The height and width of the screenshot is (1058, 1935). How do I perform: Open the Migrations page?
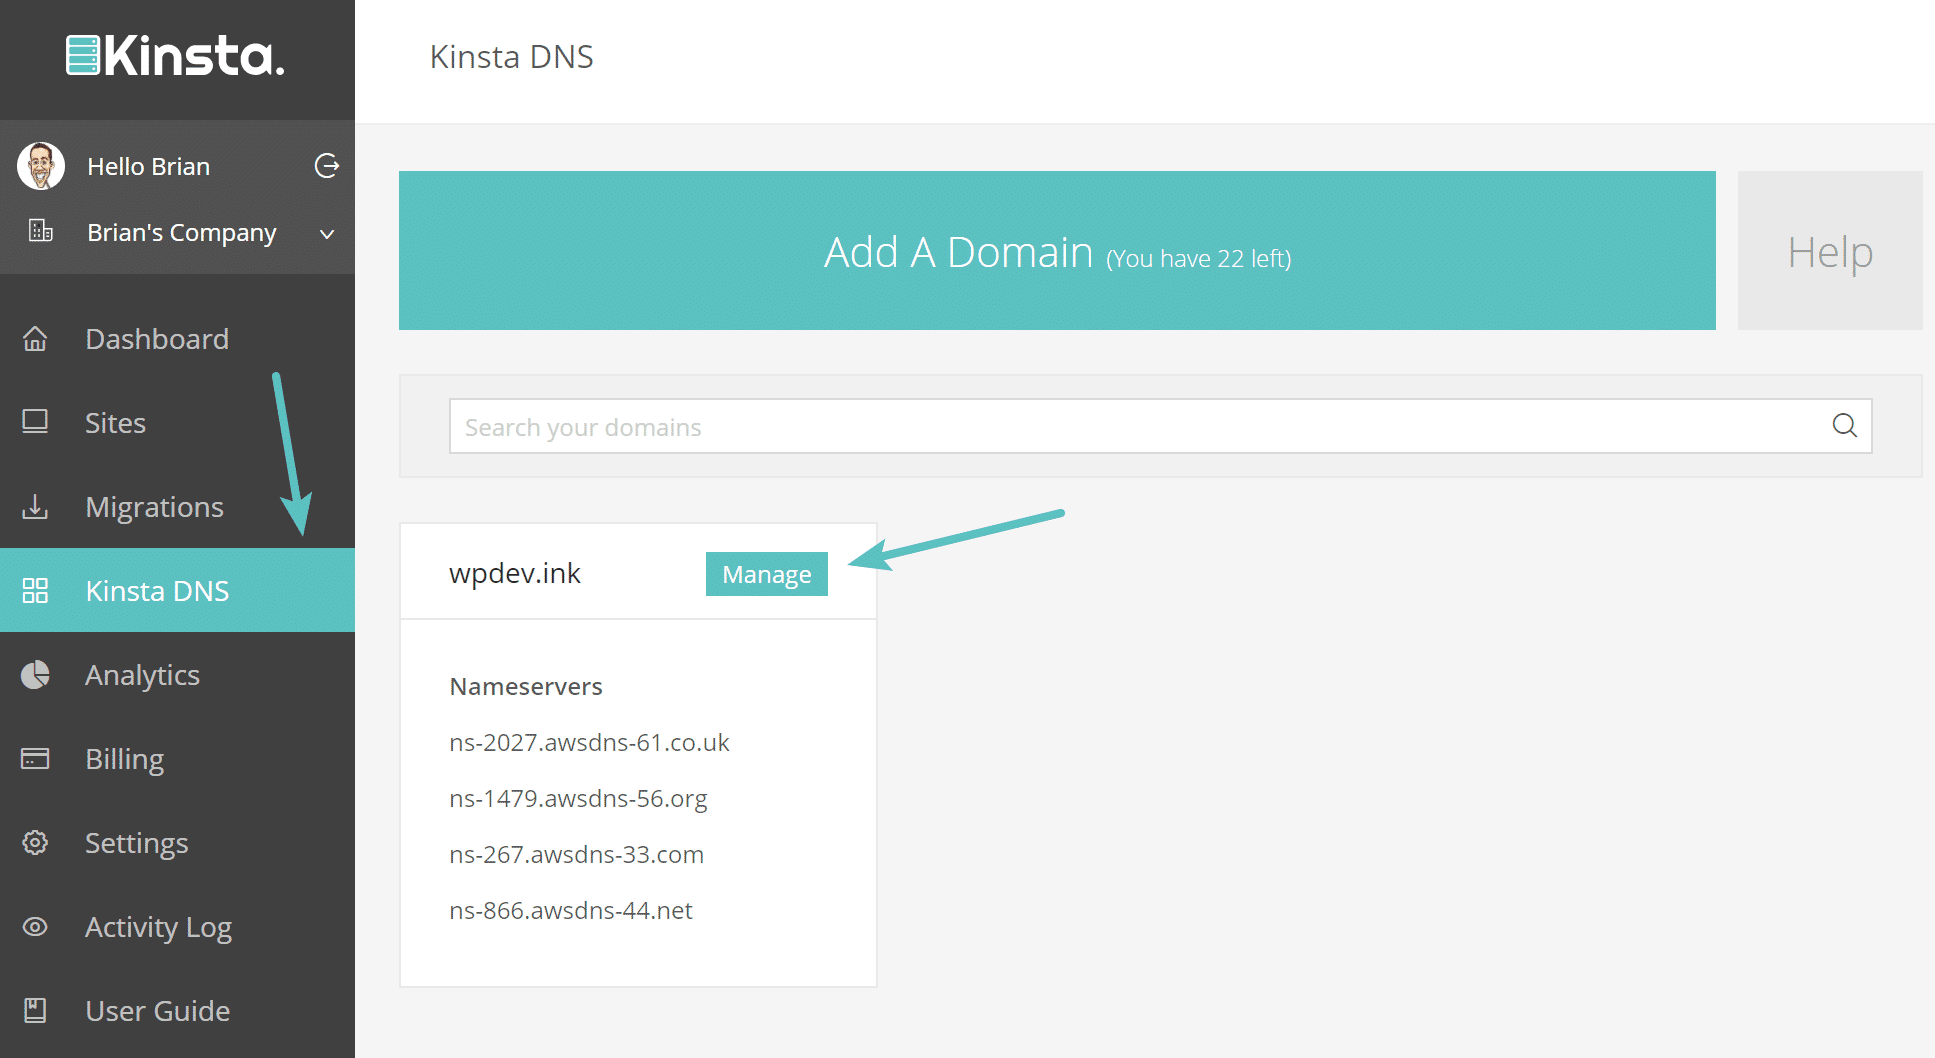177,507
